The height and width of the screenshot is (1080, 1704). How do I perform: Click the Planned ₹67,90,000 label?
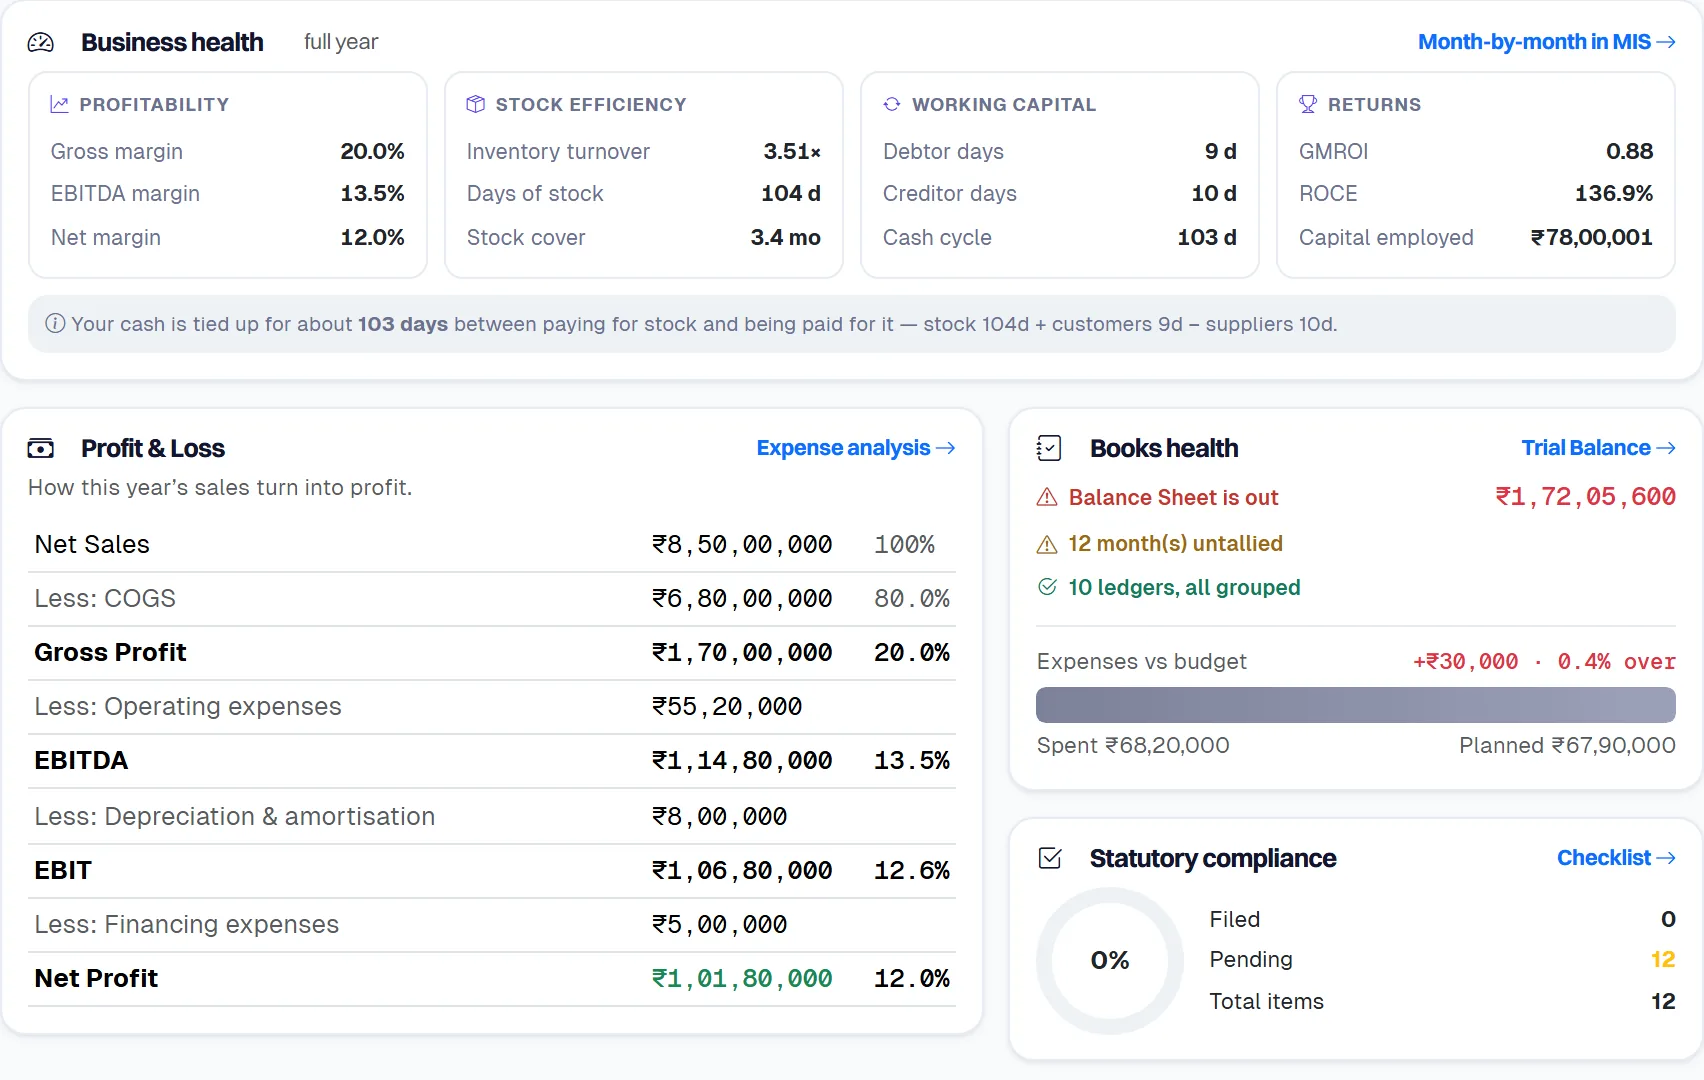coord(1567,745)
